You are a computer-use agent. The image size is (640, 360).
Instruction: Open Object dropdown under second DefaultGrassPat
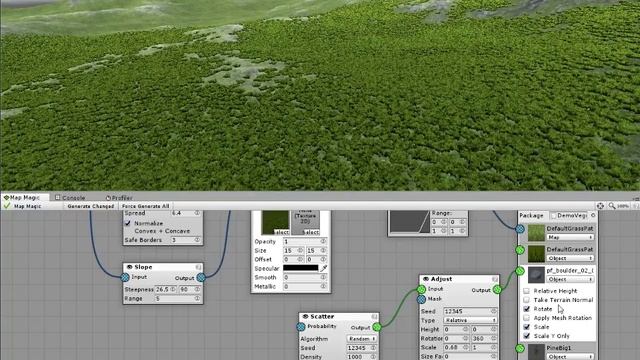(x=570, y=258)
